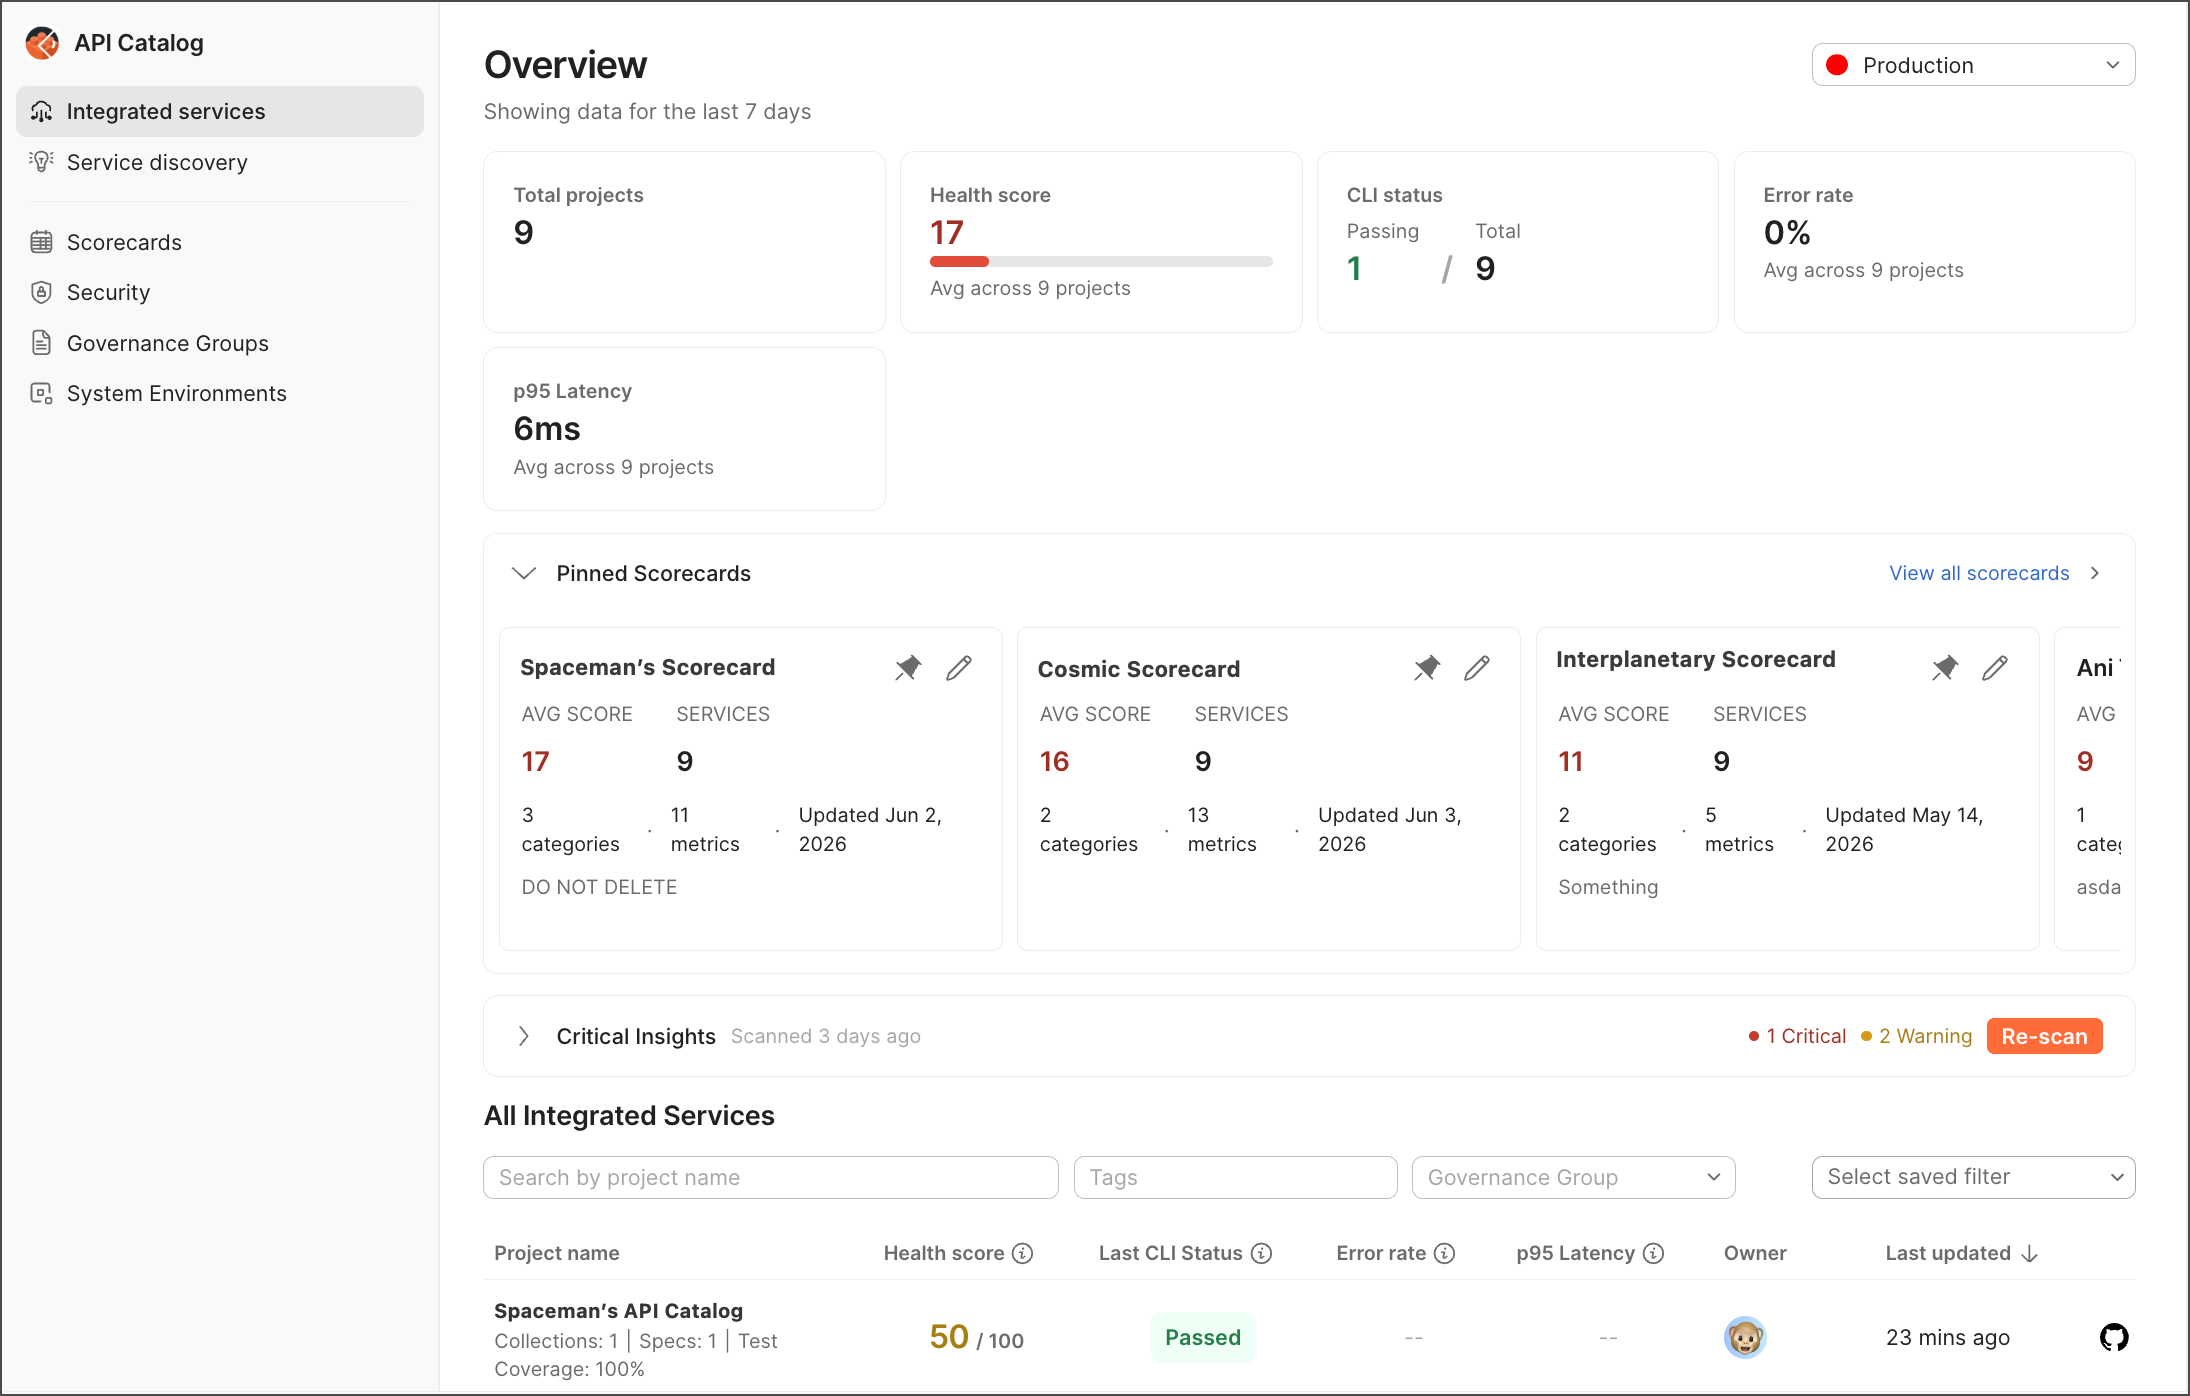Screen dimensions: 2190x1396
Task: Click the Health score progress bar
Action: click(1101, 261)
